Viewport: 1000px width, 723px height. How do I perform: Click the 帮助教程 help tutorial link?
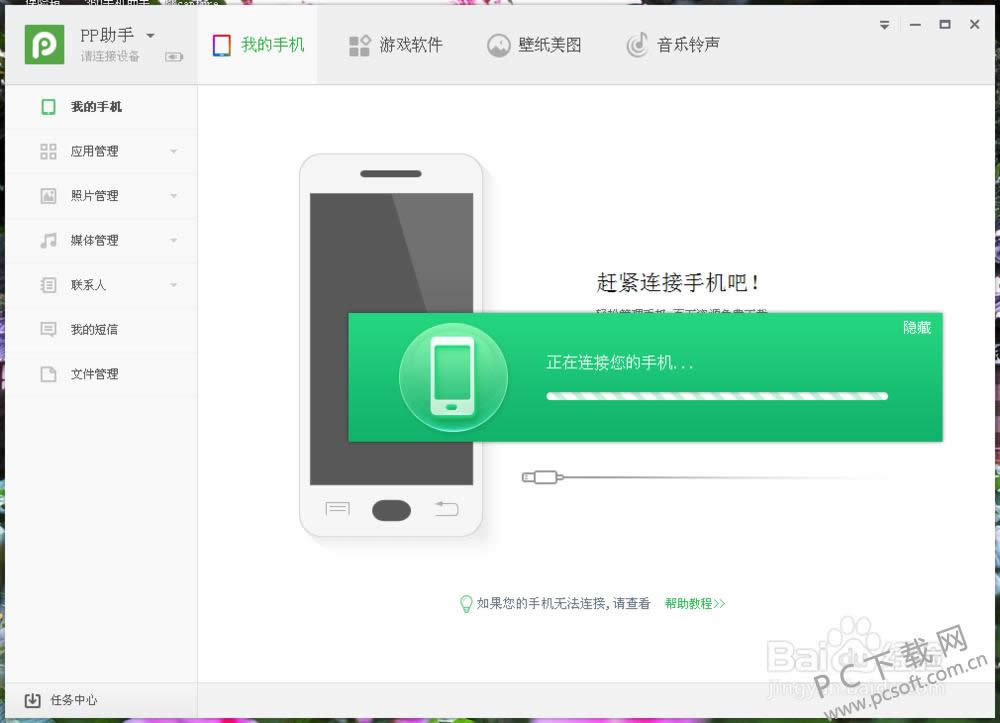(x=694, y=604)
